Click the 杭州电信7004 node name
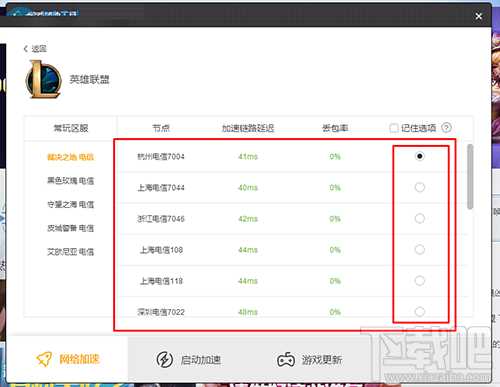The width and height of the screenshot is (500, 387). click(161, 156)
